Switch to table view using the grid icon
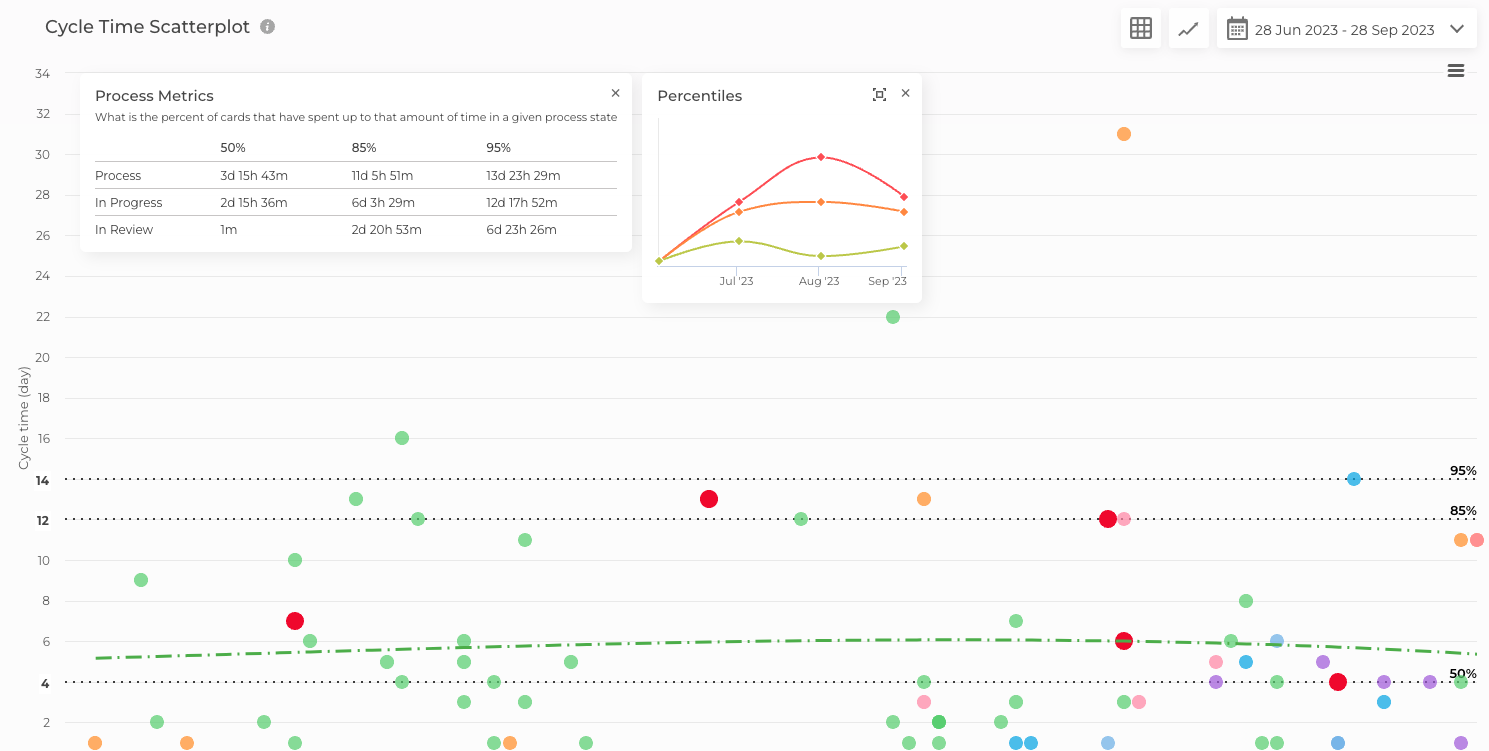The height and width of the screenshot is (751, 1489). tap(1140, 28)
